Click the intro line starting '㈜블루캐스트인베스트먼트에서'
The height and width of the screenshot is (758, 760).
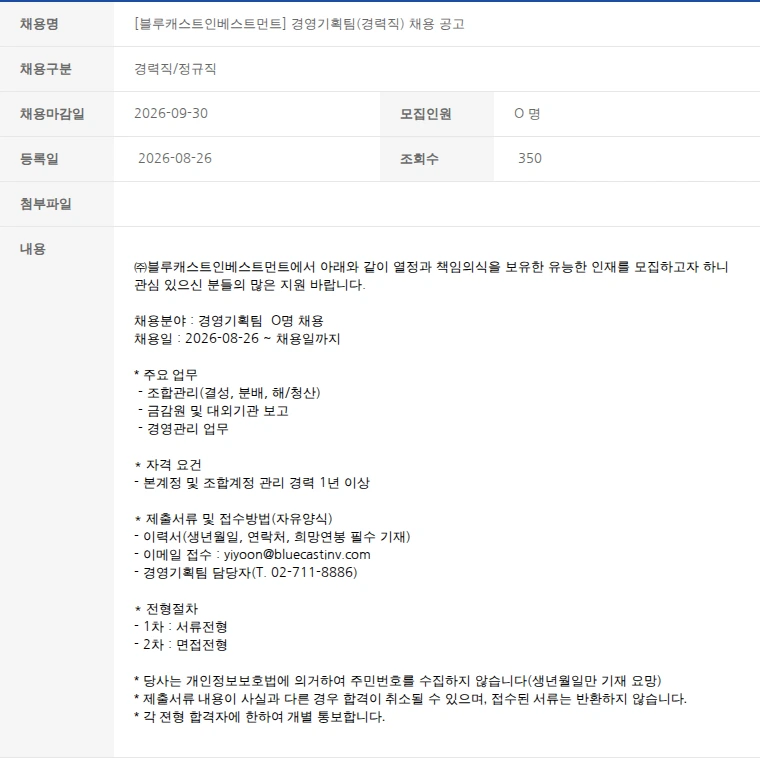pos(431,267)
